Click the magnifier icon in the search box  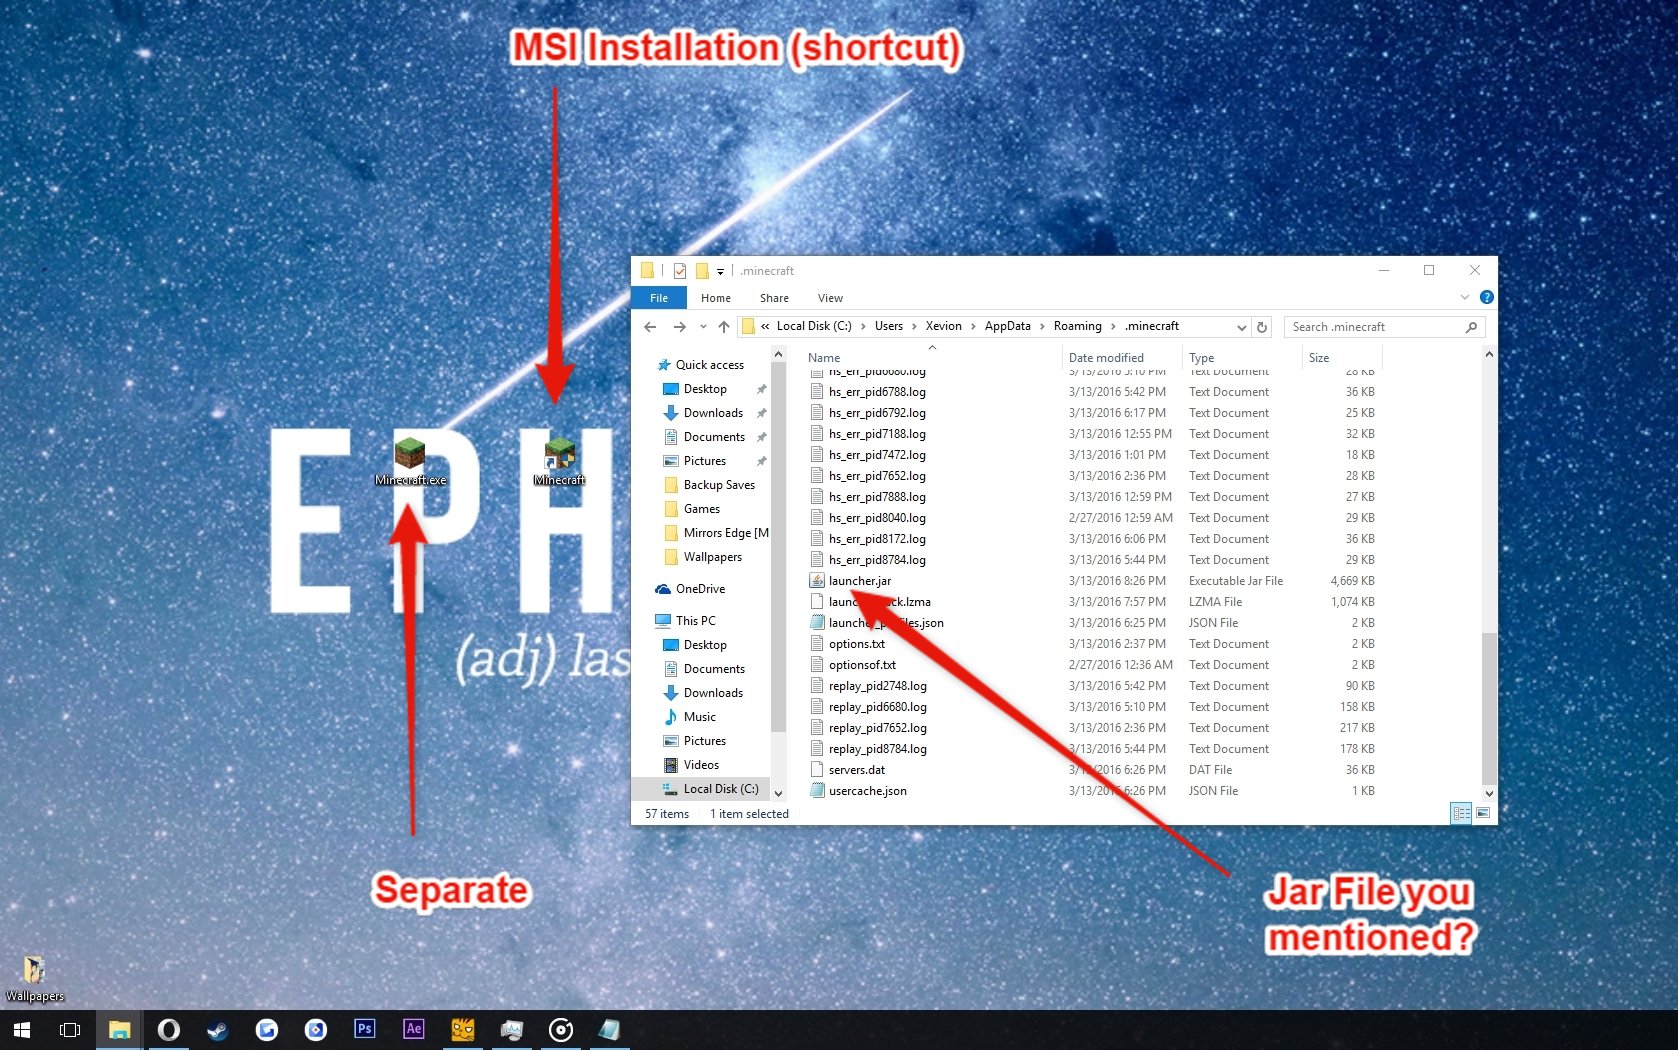tap(1471, 327)
